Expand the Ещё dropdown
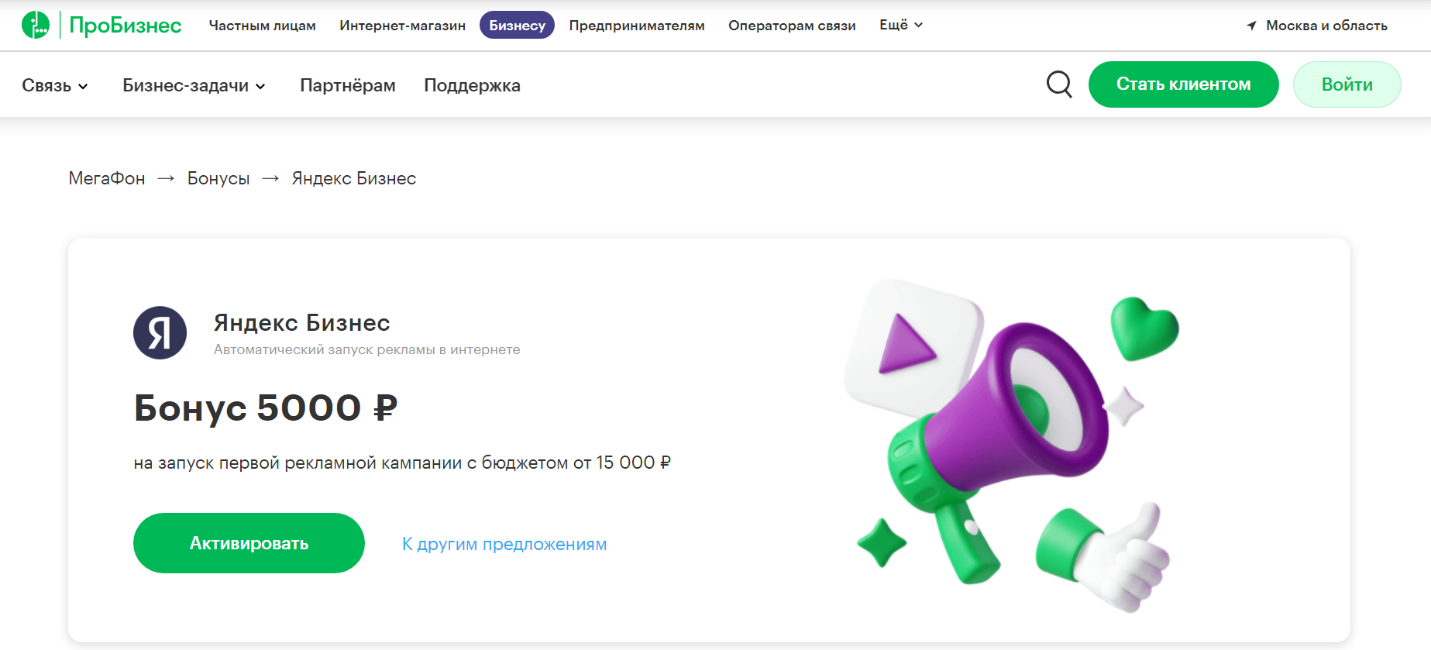 coord(901,25)
